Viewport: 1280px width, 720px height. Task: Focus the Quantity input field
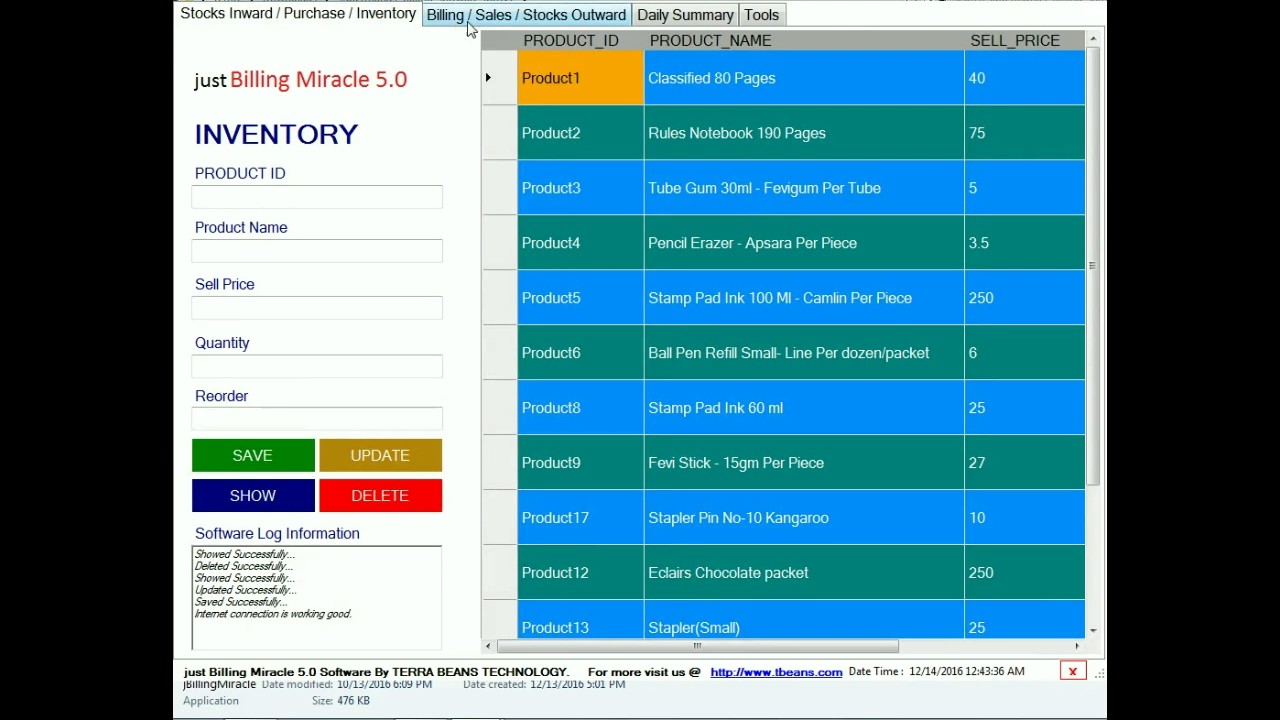click(x=317, y=366)
